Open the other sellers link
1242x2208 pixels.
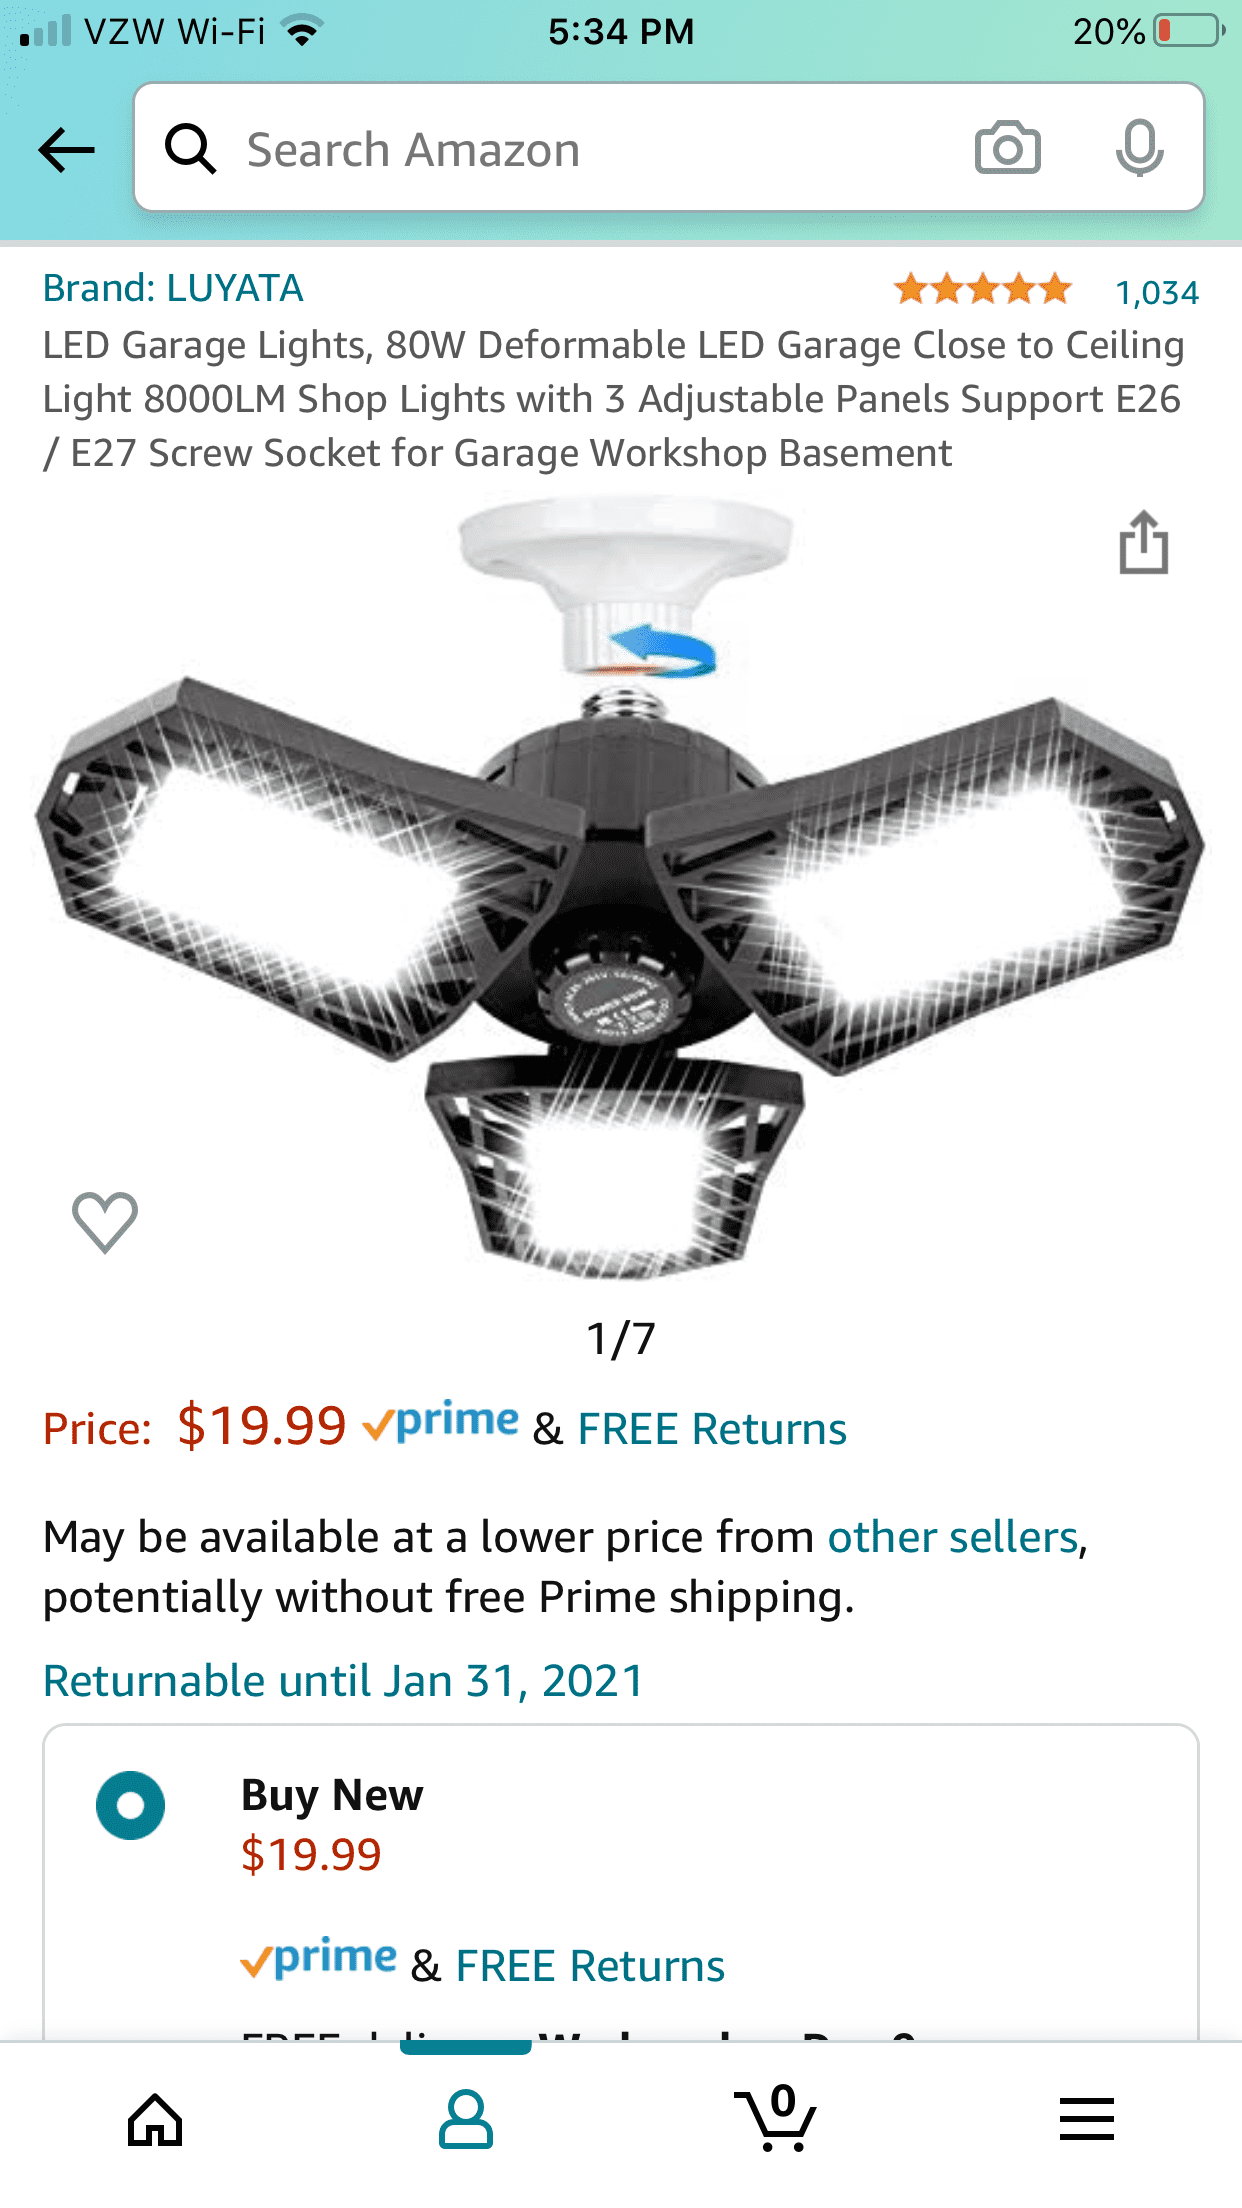[x=954, y=1537]
